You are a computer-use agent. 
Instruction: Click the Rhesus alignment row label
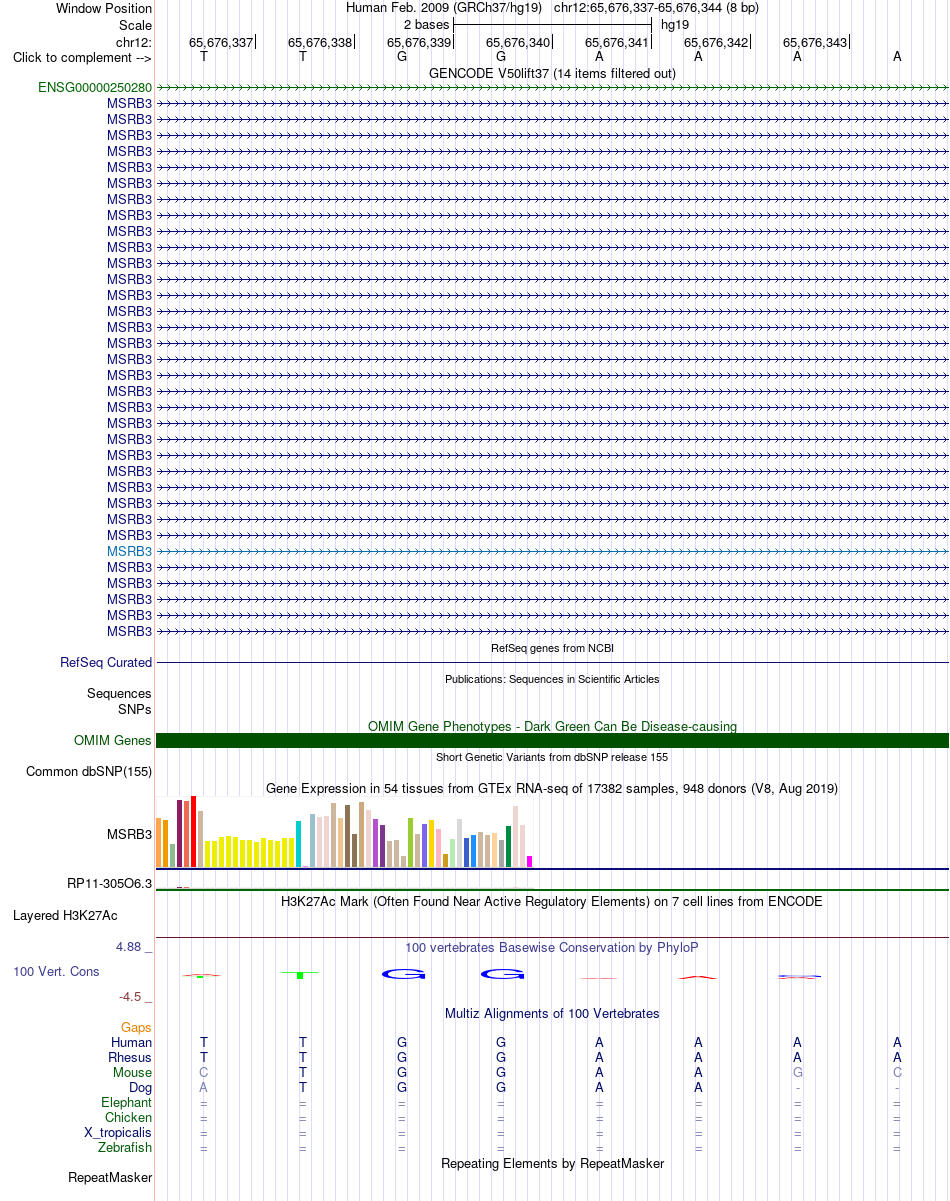pos(130,1057)
